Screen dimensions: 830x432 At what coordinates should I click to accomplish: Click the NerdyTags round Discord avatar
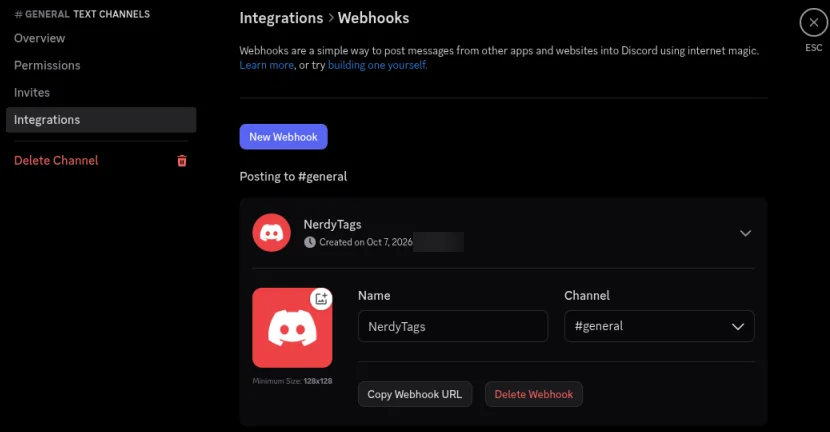tap(272, 232)
